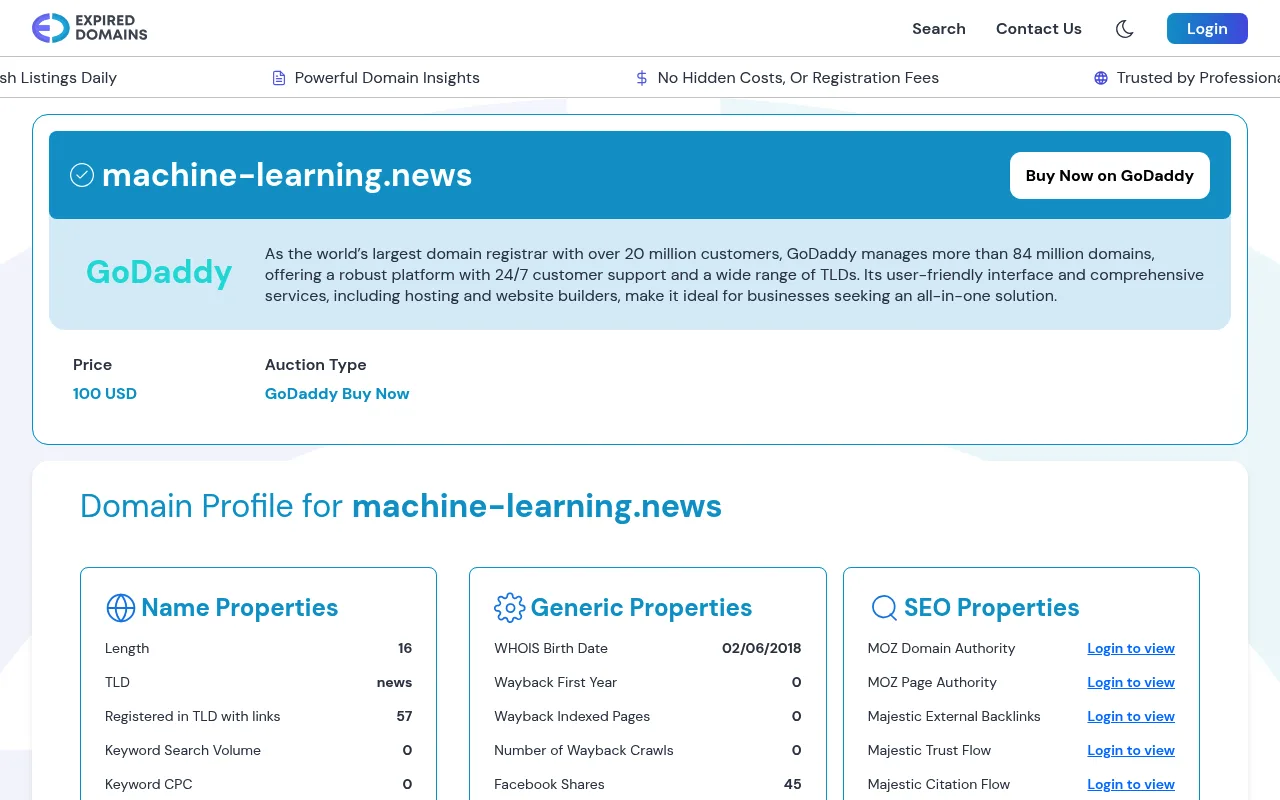
Task: Click Buy Now on GoDaddy button
Action: point(1110,175)
